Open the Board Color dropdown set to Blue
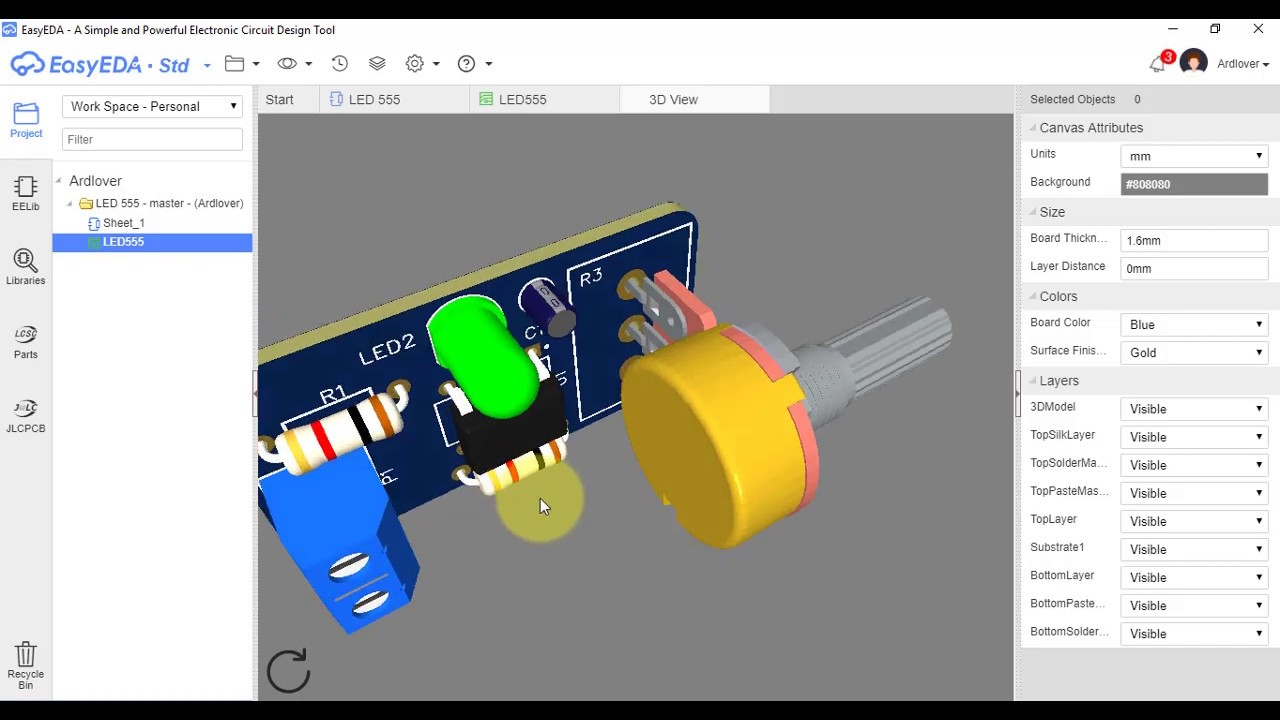 click(1194, 324)
